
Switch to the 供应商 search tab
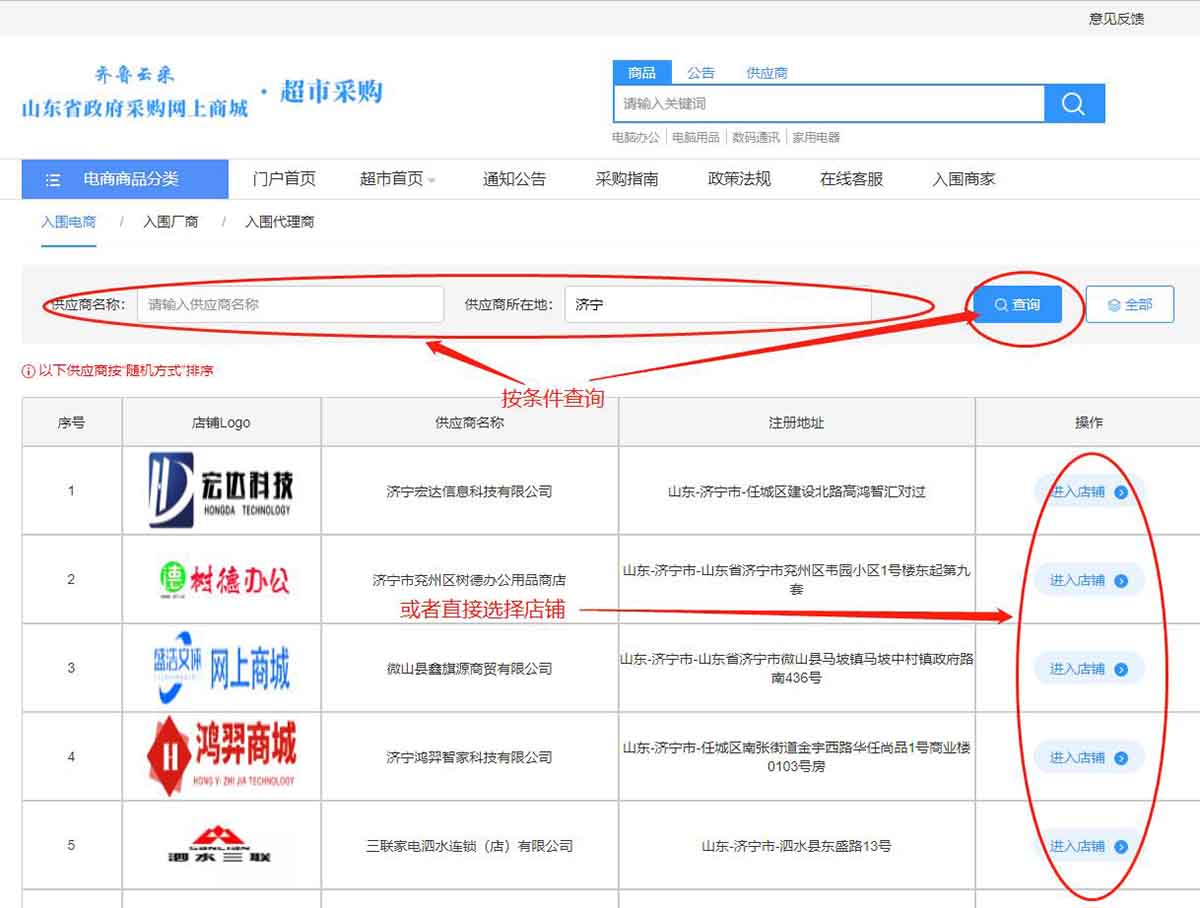click(x=767, y=73)
